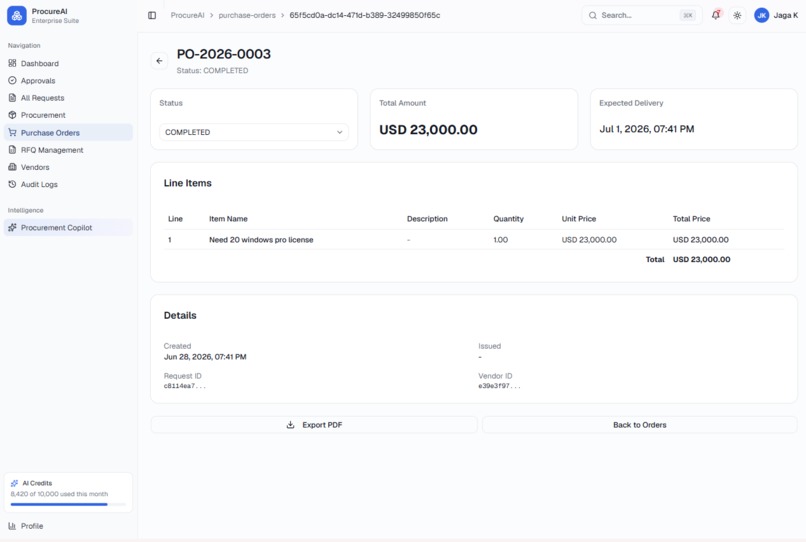
Task: Open the COMPLETED status dropdown
Action: coord(253,132)
